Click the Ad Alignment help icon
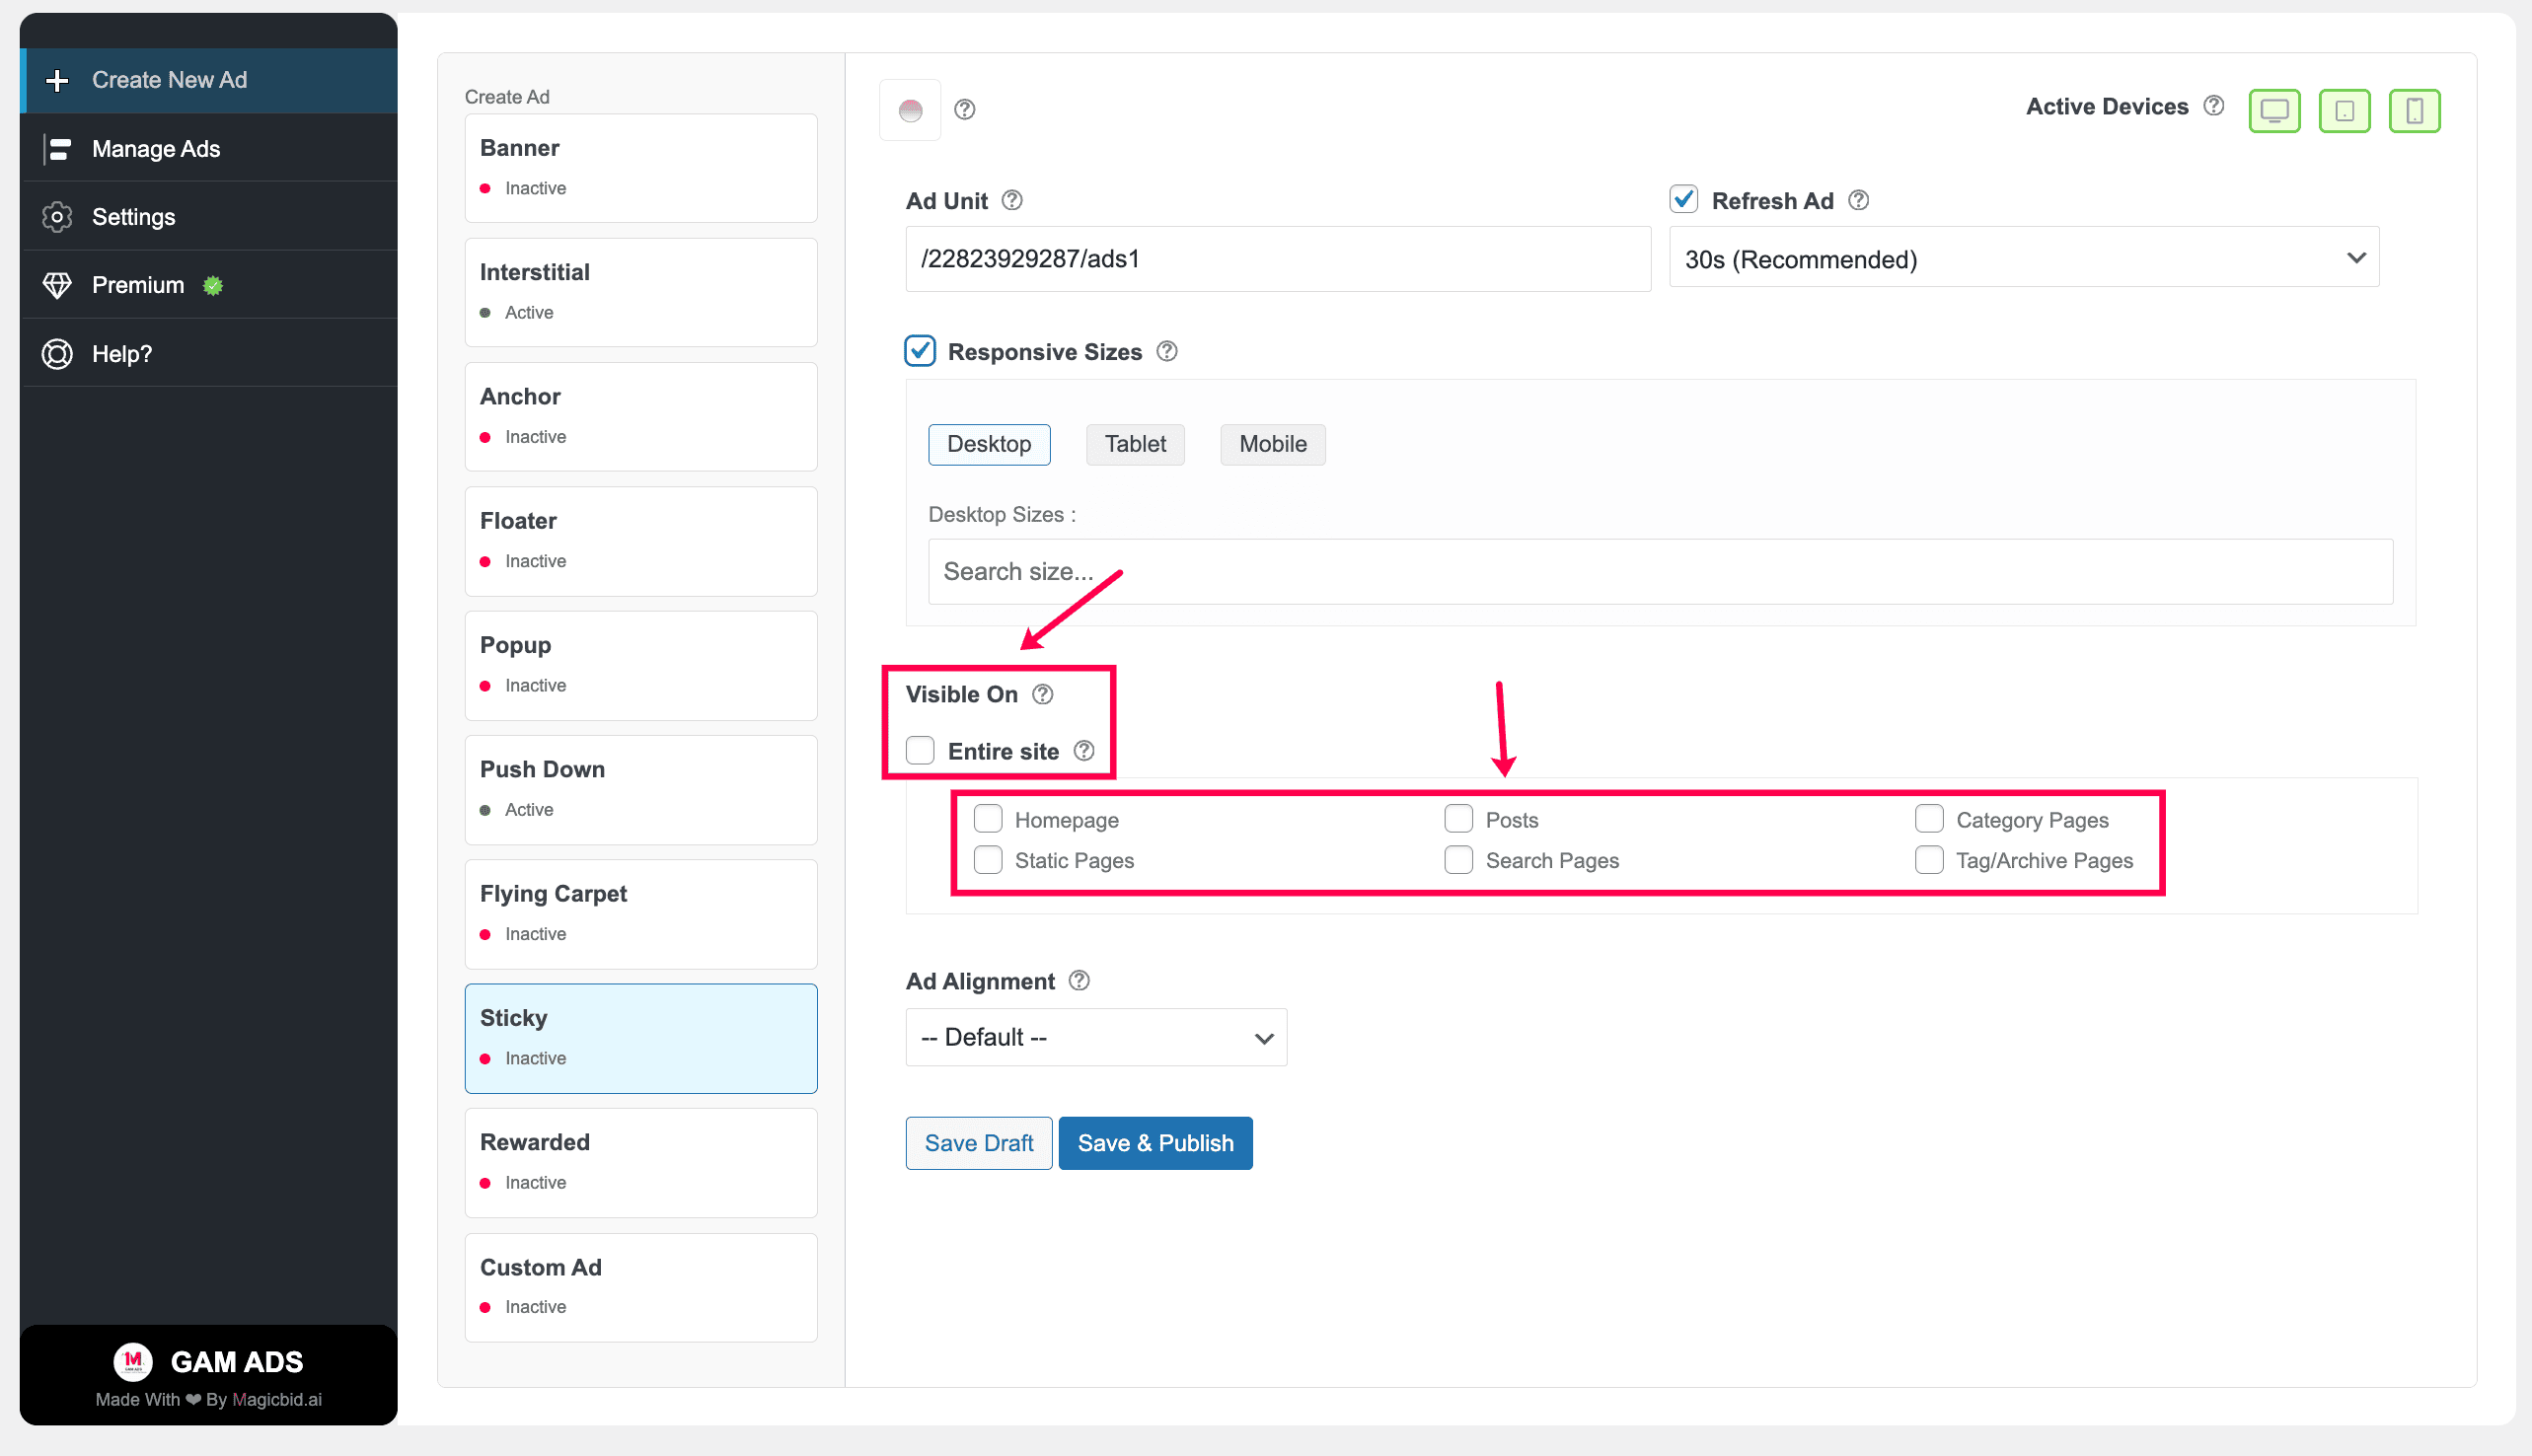The width and height of the screenshot is (2532, 1456). 1079,981
